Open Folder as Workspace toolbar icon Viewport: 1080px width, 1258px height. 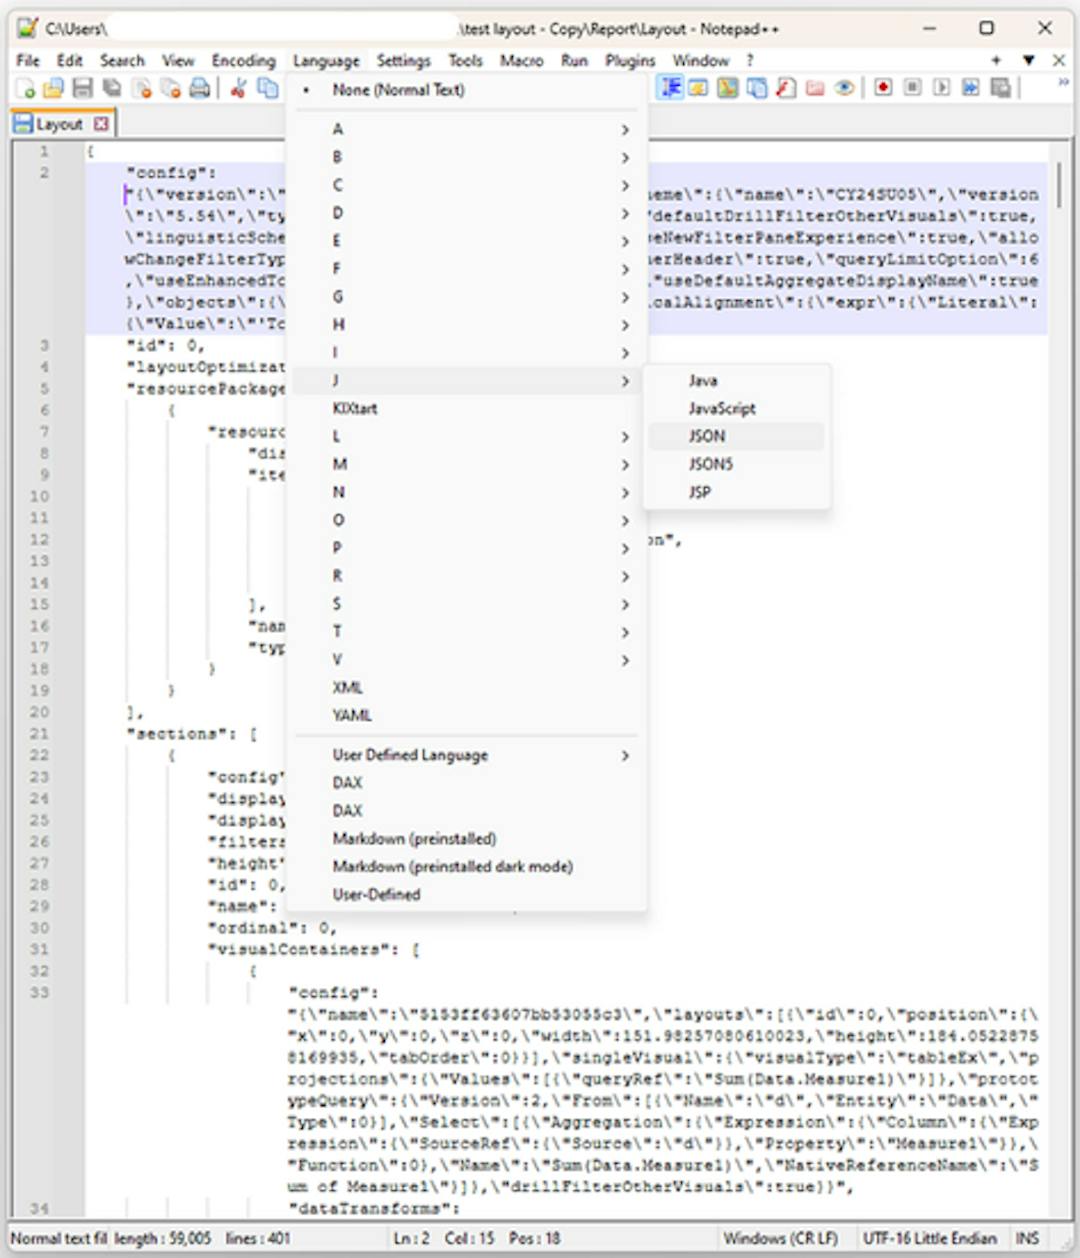tap(815, 88)
